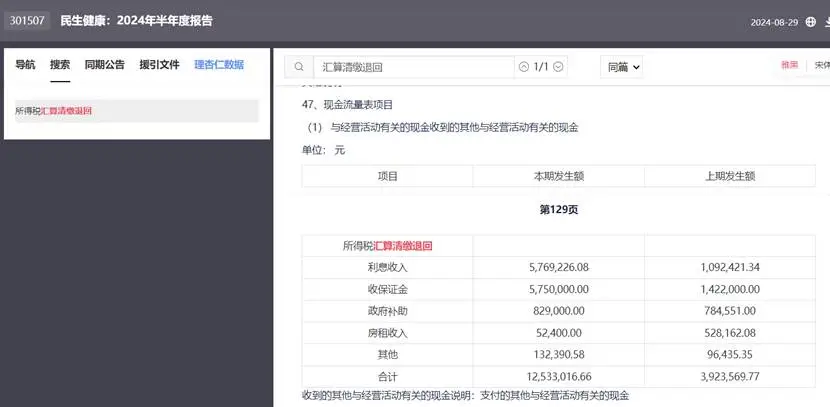This screenshot has width=830, height=407.
Task: Click the 合计 row label
Action: tap(387, 377)
